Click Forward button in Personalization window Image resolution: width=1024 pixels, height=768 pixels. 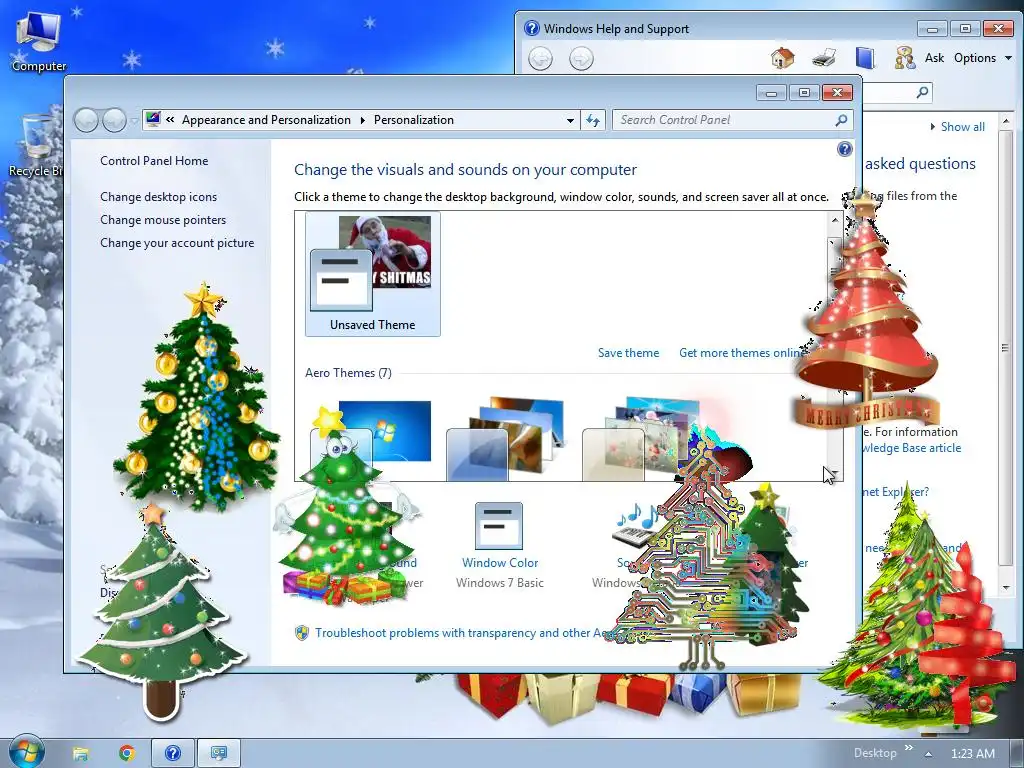point(114,120)
